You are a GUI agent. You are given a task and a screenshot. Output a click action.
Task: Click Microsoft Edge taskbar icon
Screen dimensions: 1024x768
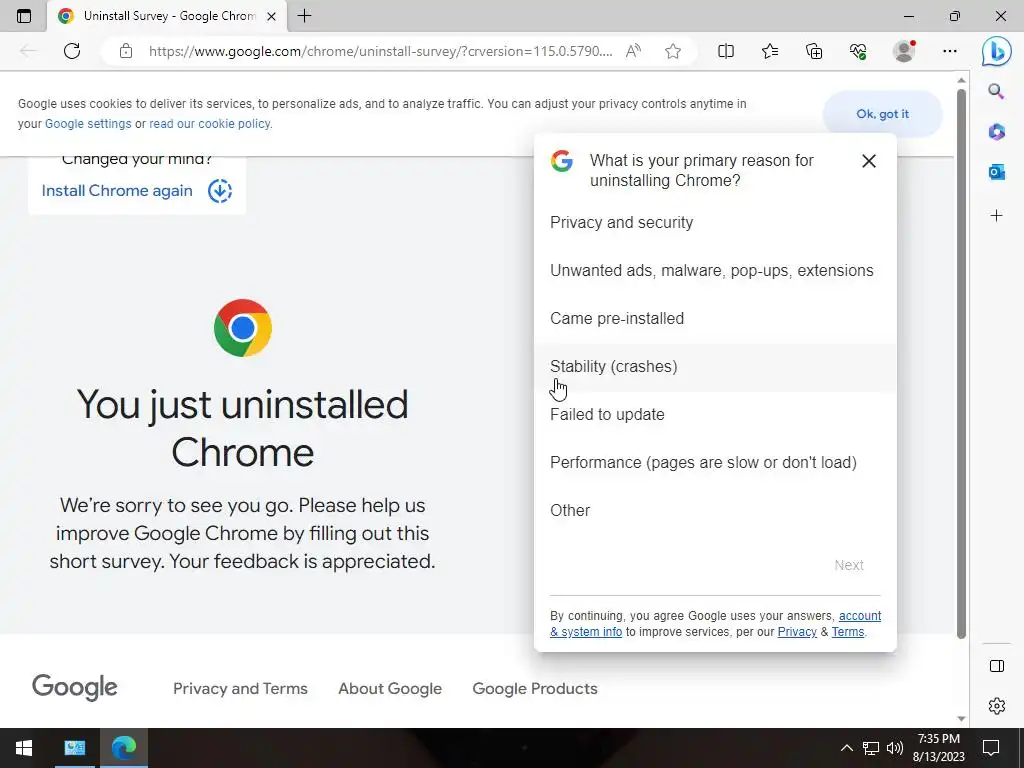pyautogui.click(x=123, y=748)
